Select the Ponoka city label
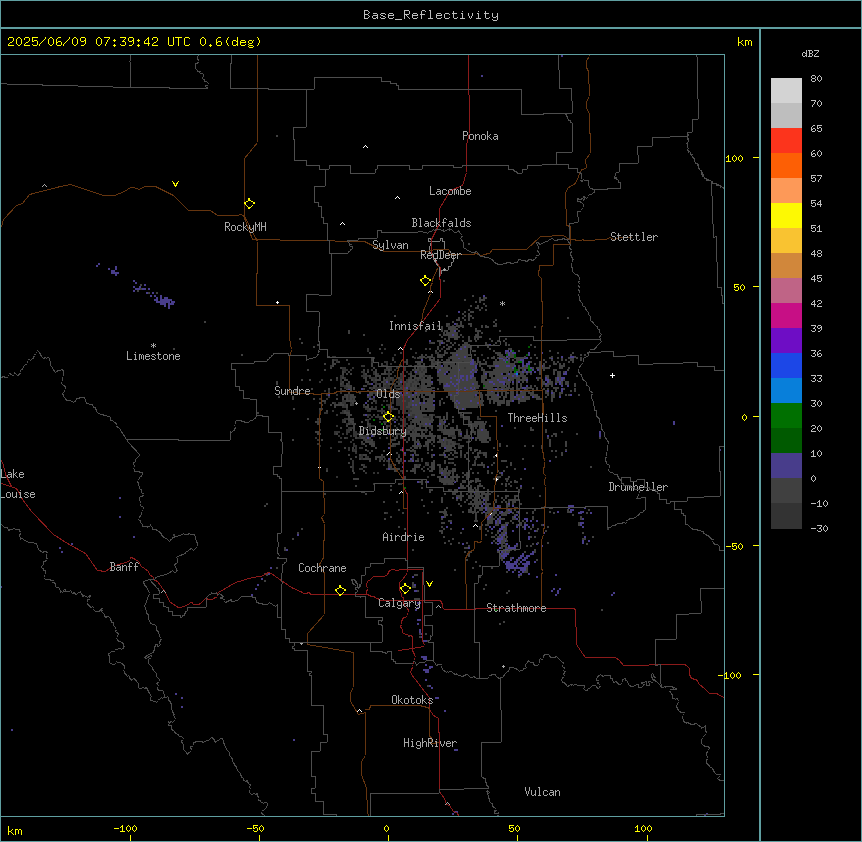The image size is (862, 842). click(480, 136)
